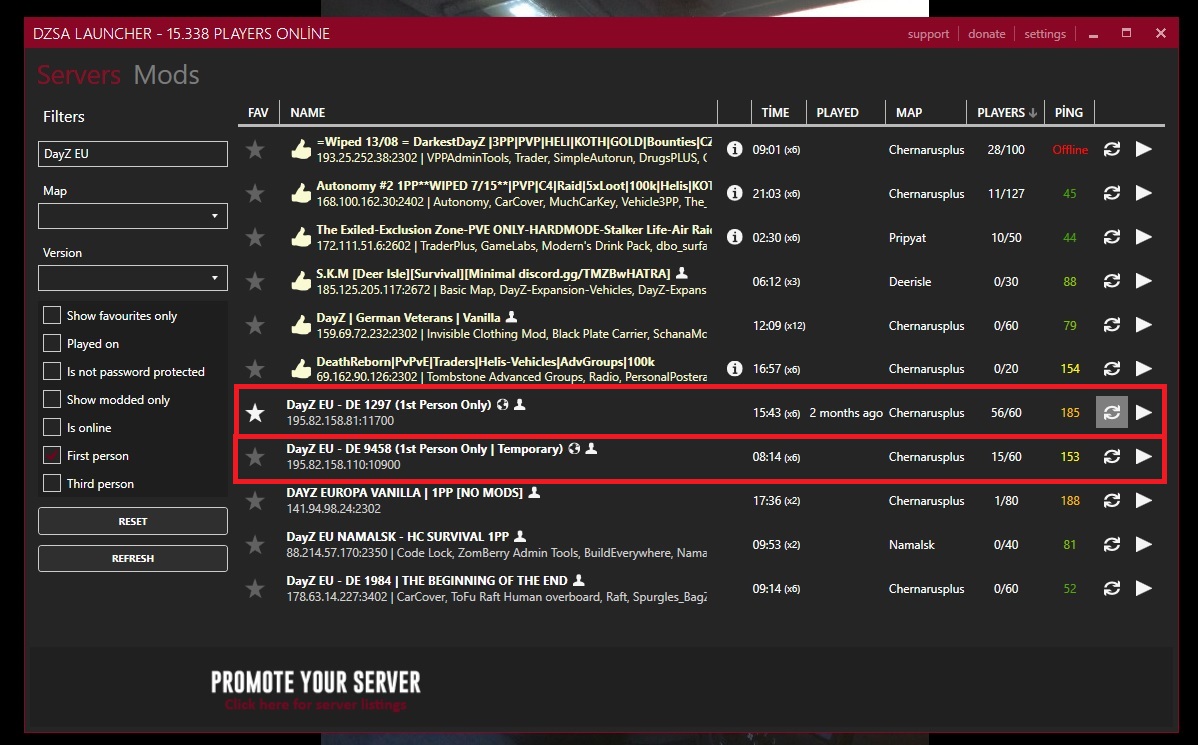The image size is (1198, 745).
Task: Join the DayZ EU NAMALSK server
Action: pos(1144,544)
